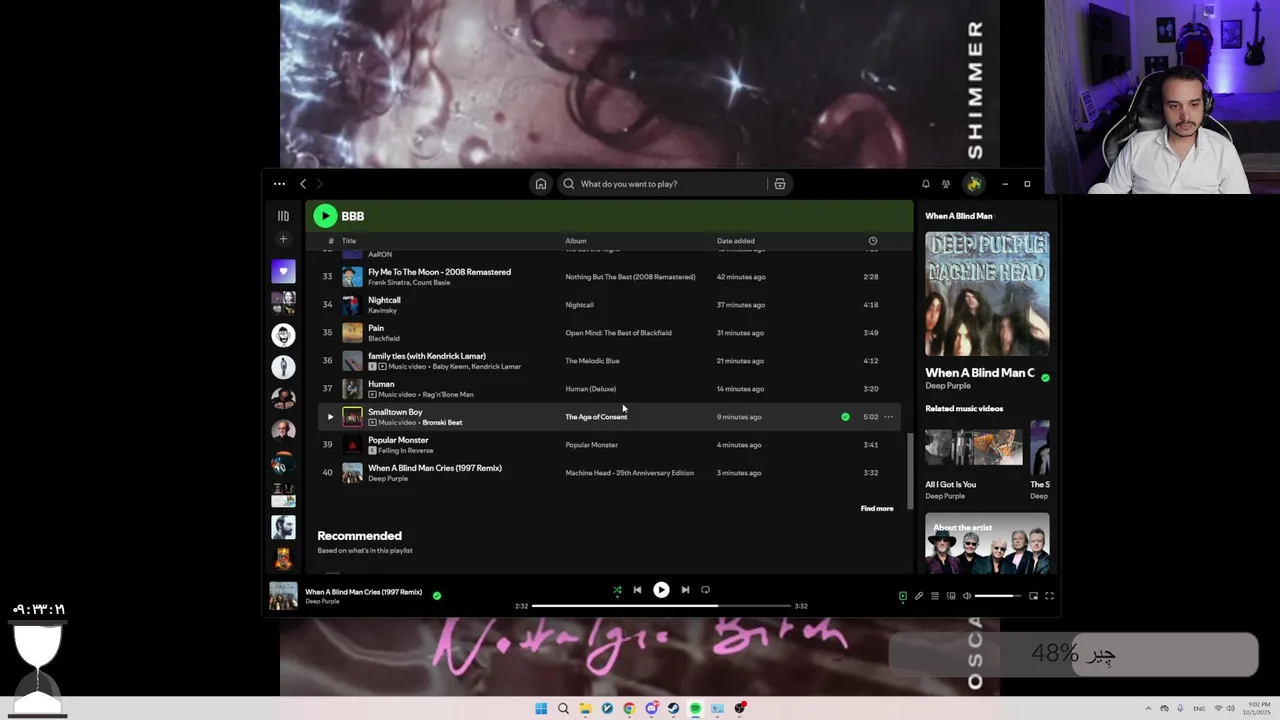Open album Machine Head 25th Anniversary Edition
Screen dimensions: 1280x720
click(629, 473)
